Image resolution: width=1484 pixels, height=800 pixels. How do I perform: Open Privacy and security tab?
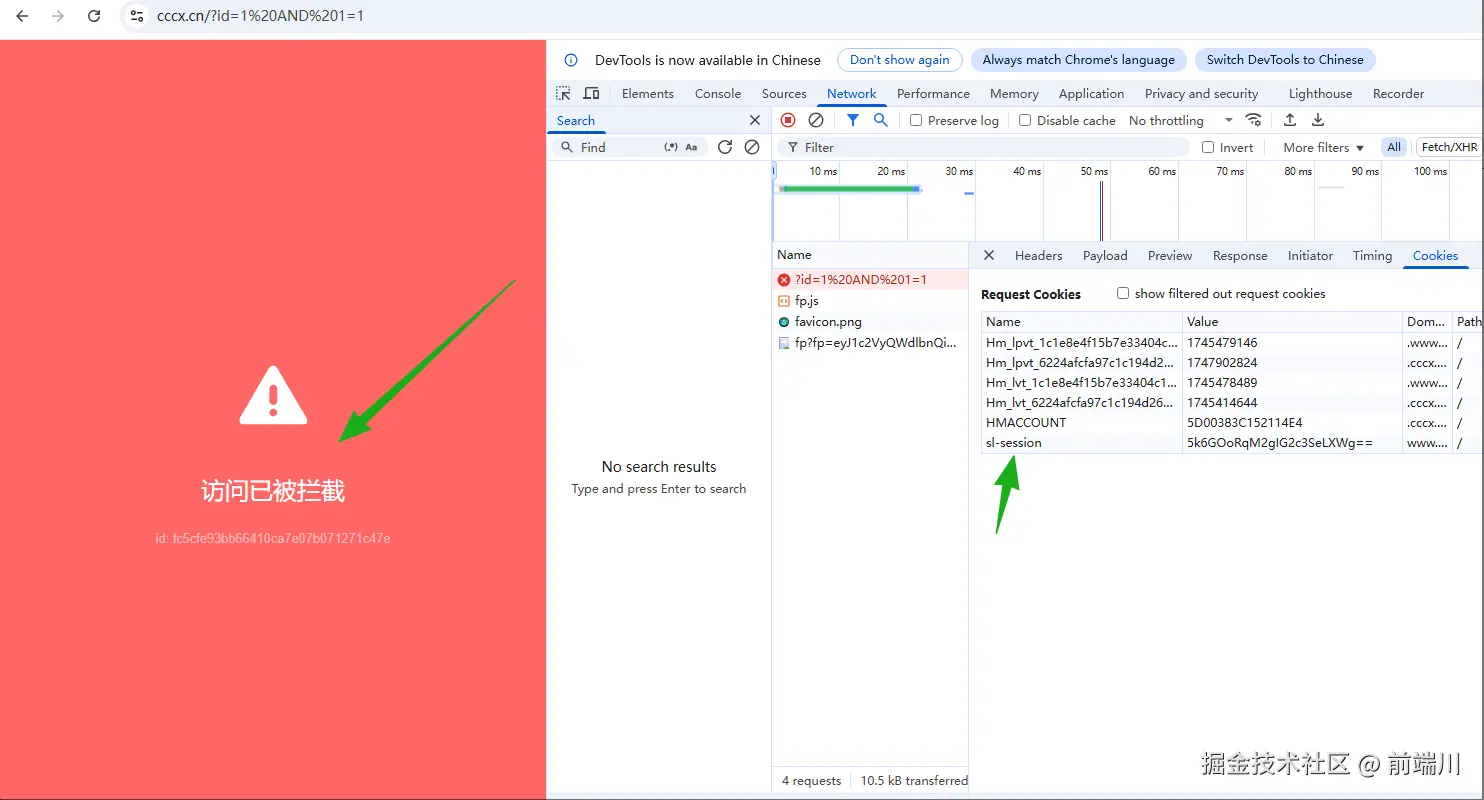coord(1201,93)
